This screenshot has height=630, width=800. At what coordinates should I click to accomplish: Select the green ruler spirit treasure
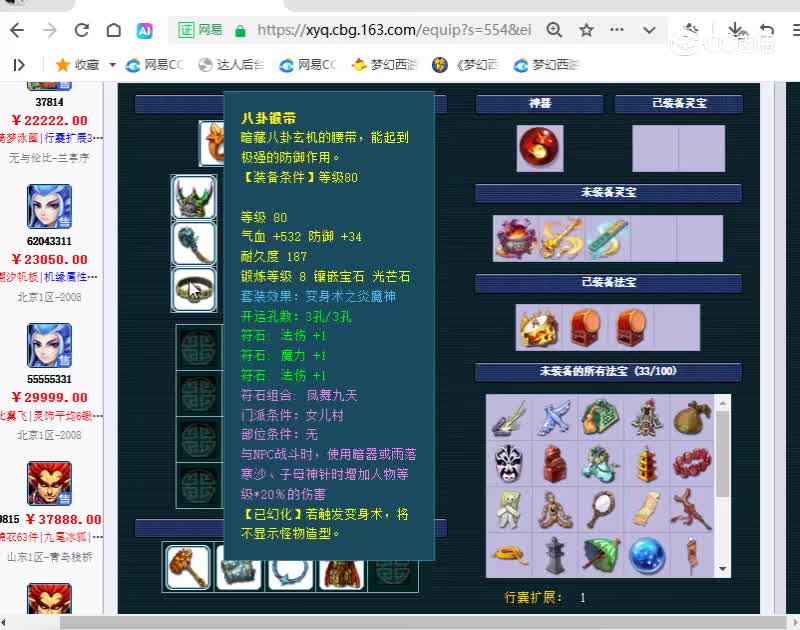[607, 238]
